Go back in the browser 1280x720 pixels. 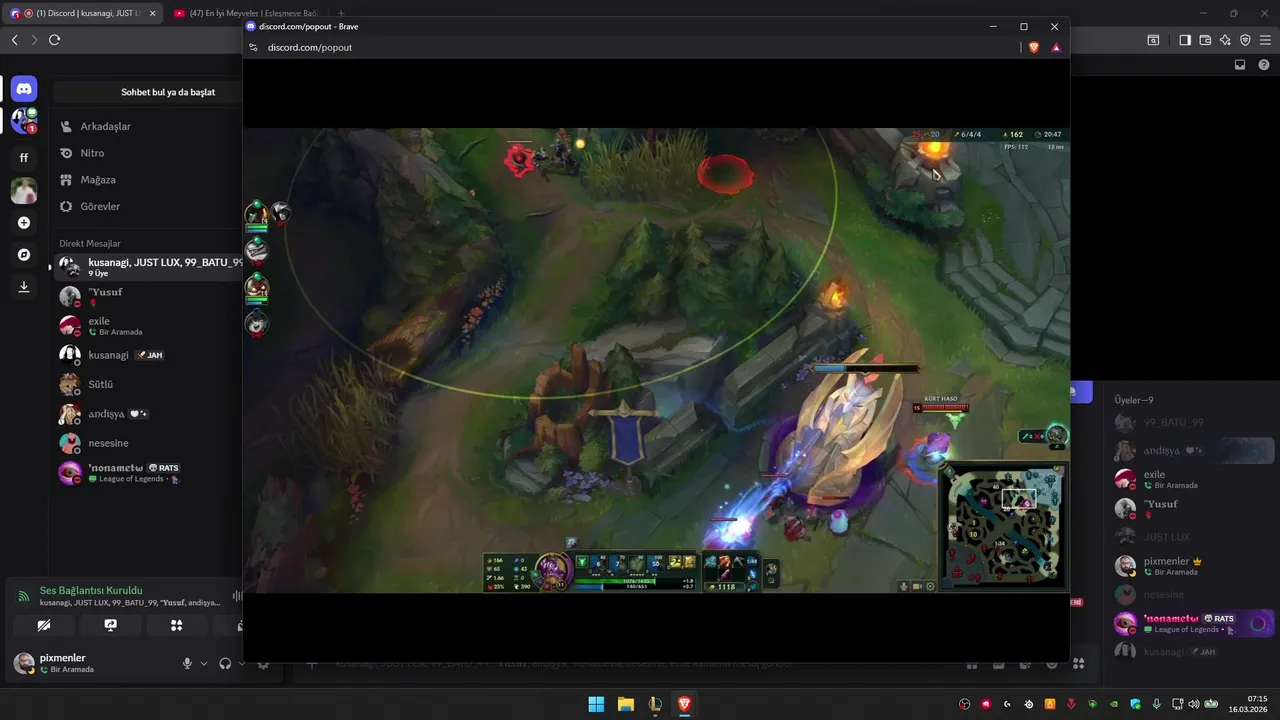(14, 40)
